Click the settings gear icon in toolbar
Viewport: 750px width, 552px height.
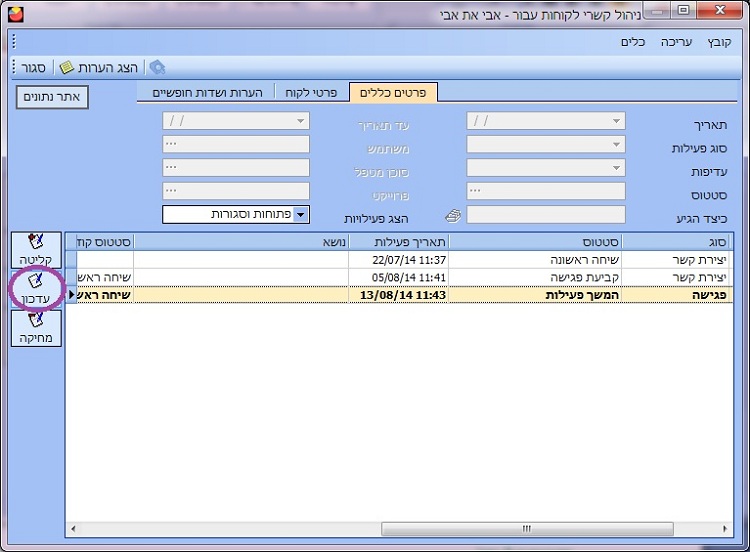tap(157, 67)
